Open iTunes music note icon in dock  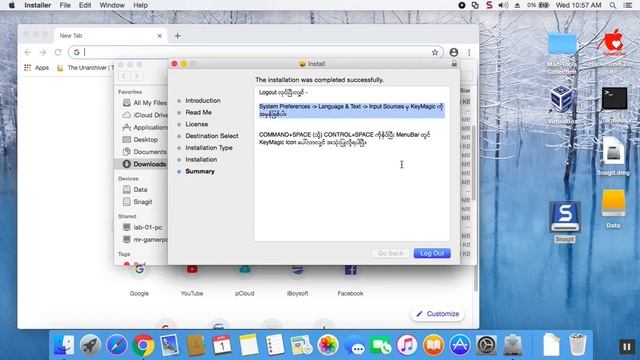coord(407,345)
